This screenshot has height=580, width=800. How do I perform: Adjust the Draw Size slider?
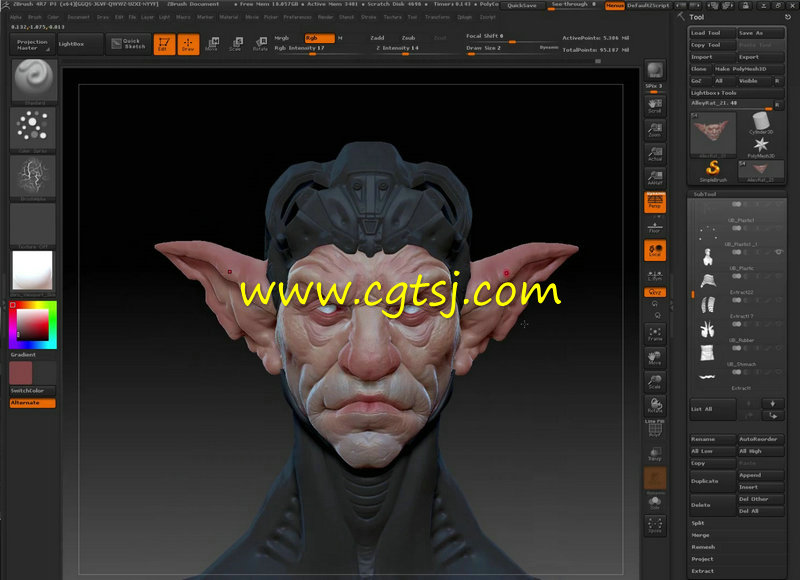512,49
